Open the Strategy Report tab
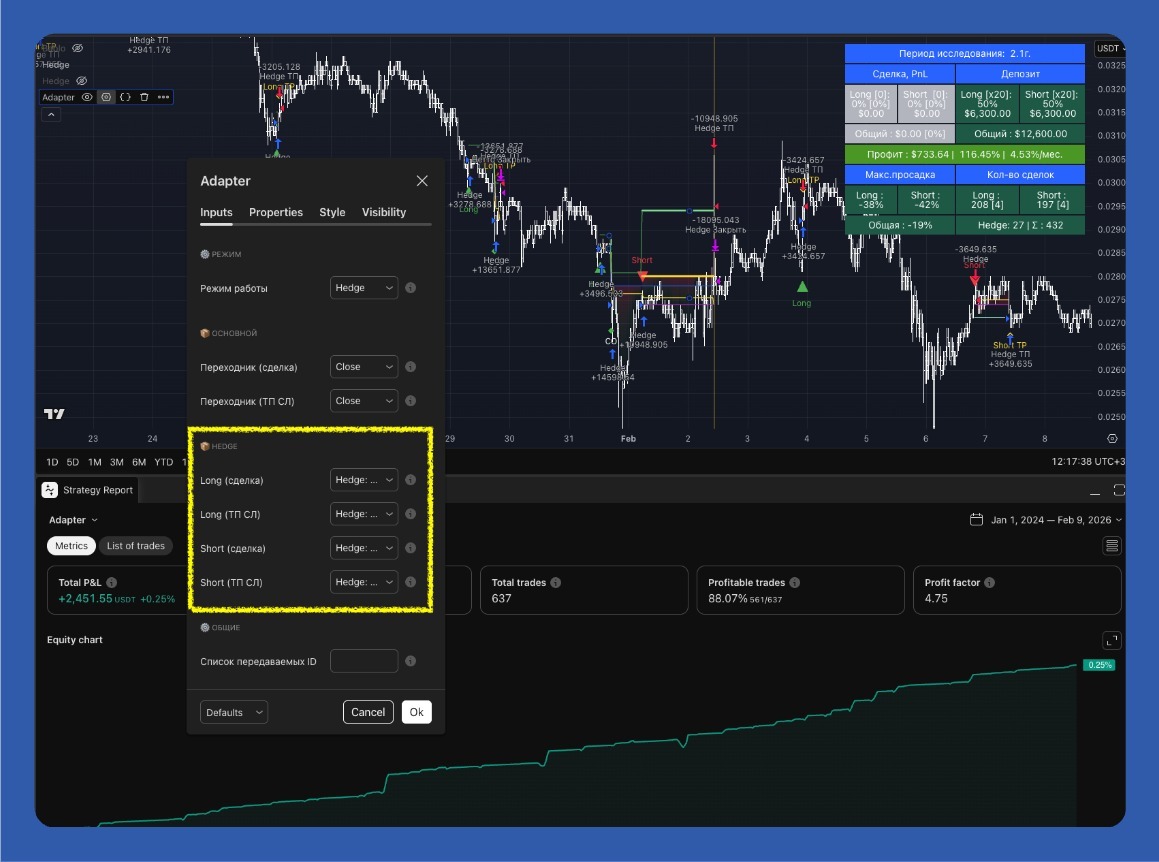Screen dimensions: 1159x862 click(x=88, y=489)
